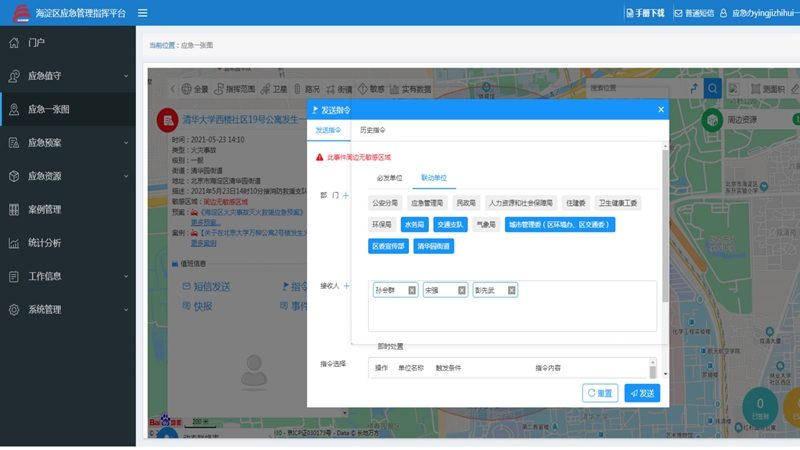Click the map search magnifier button
800x450 pixels.
[x=712, y=88]
